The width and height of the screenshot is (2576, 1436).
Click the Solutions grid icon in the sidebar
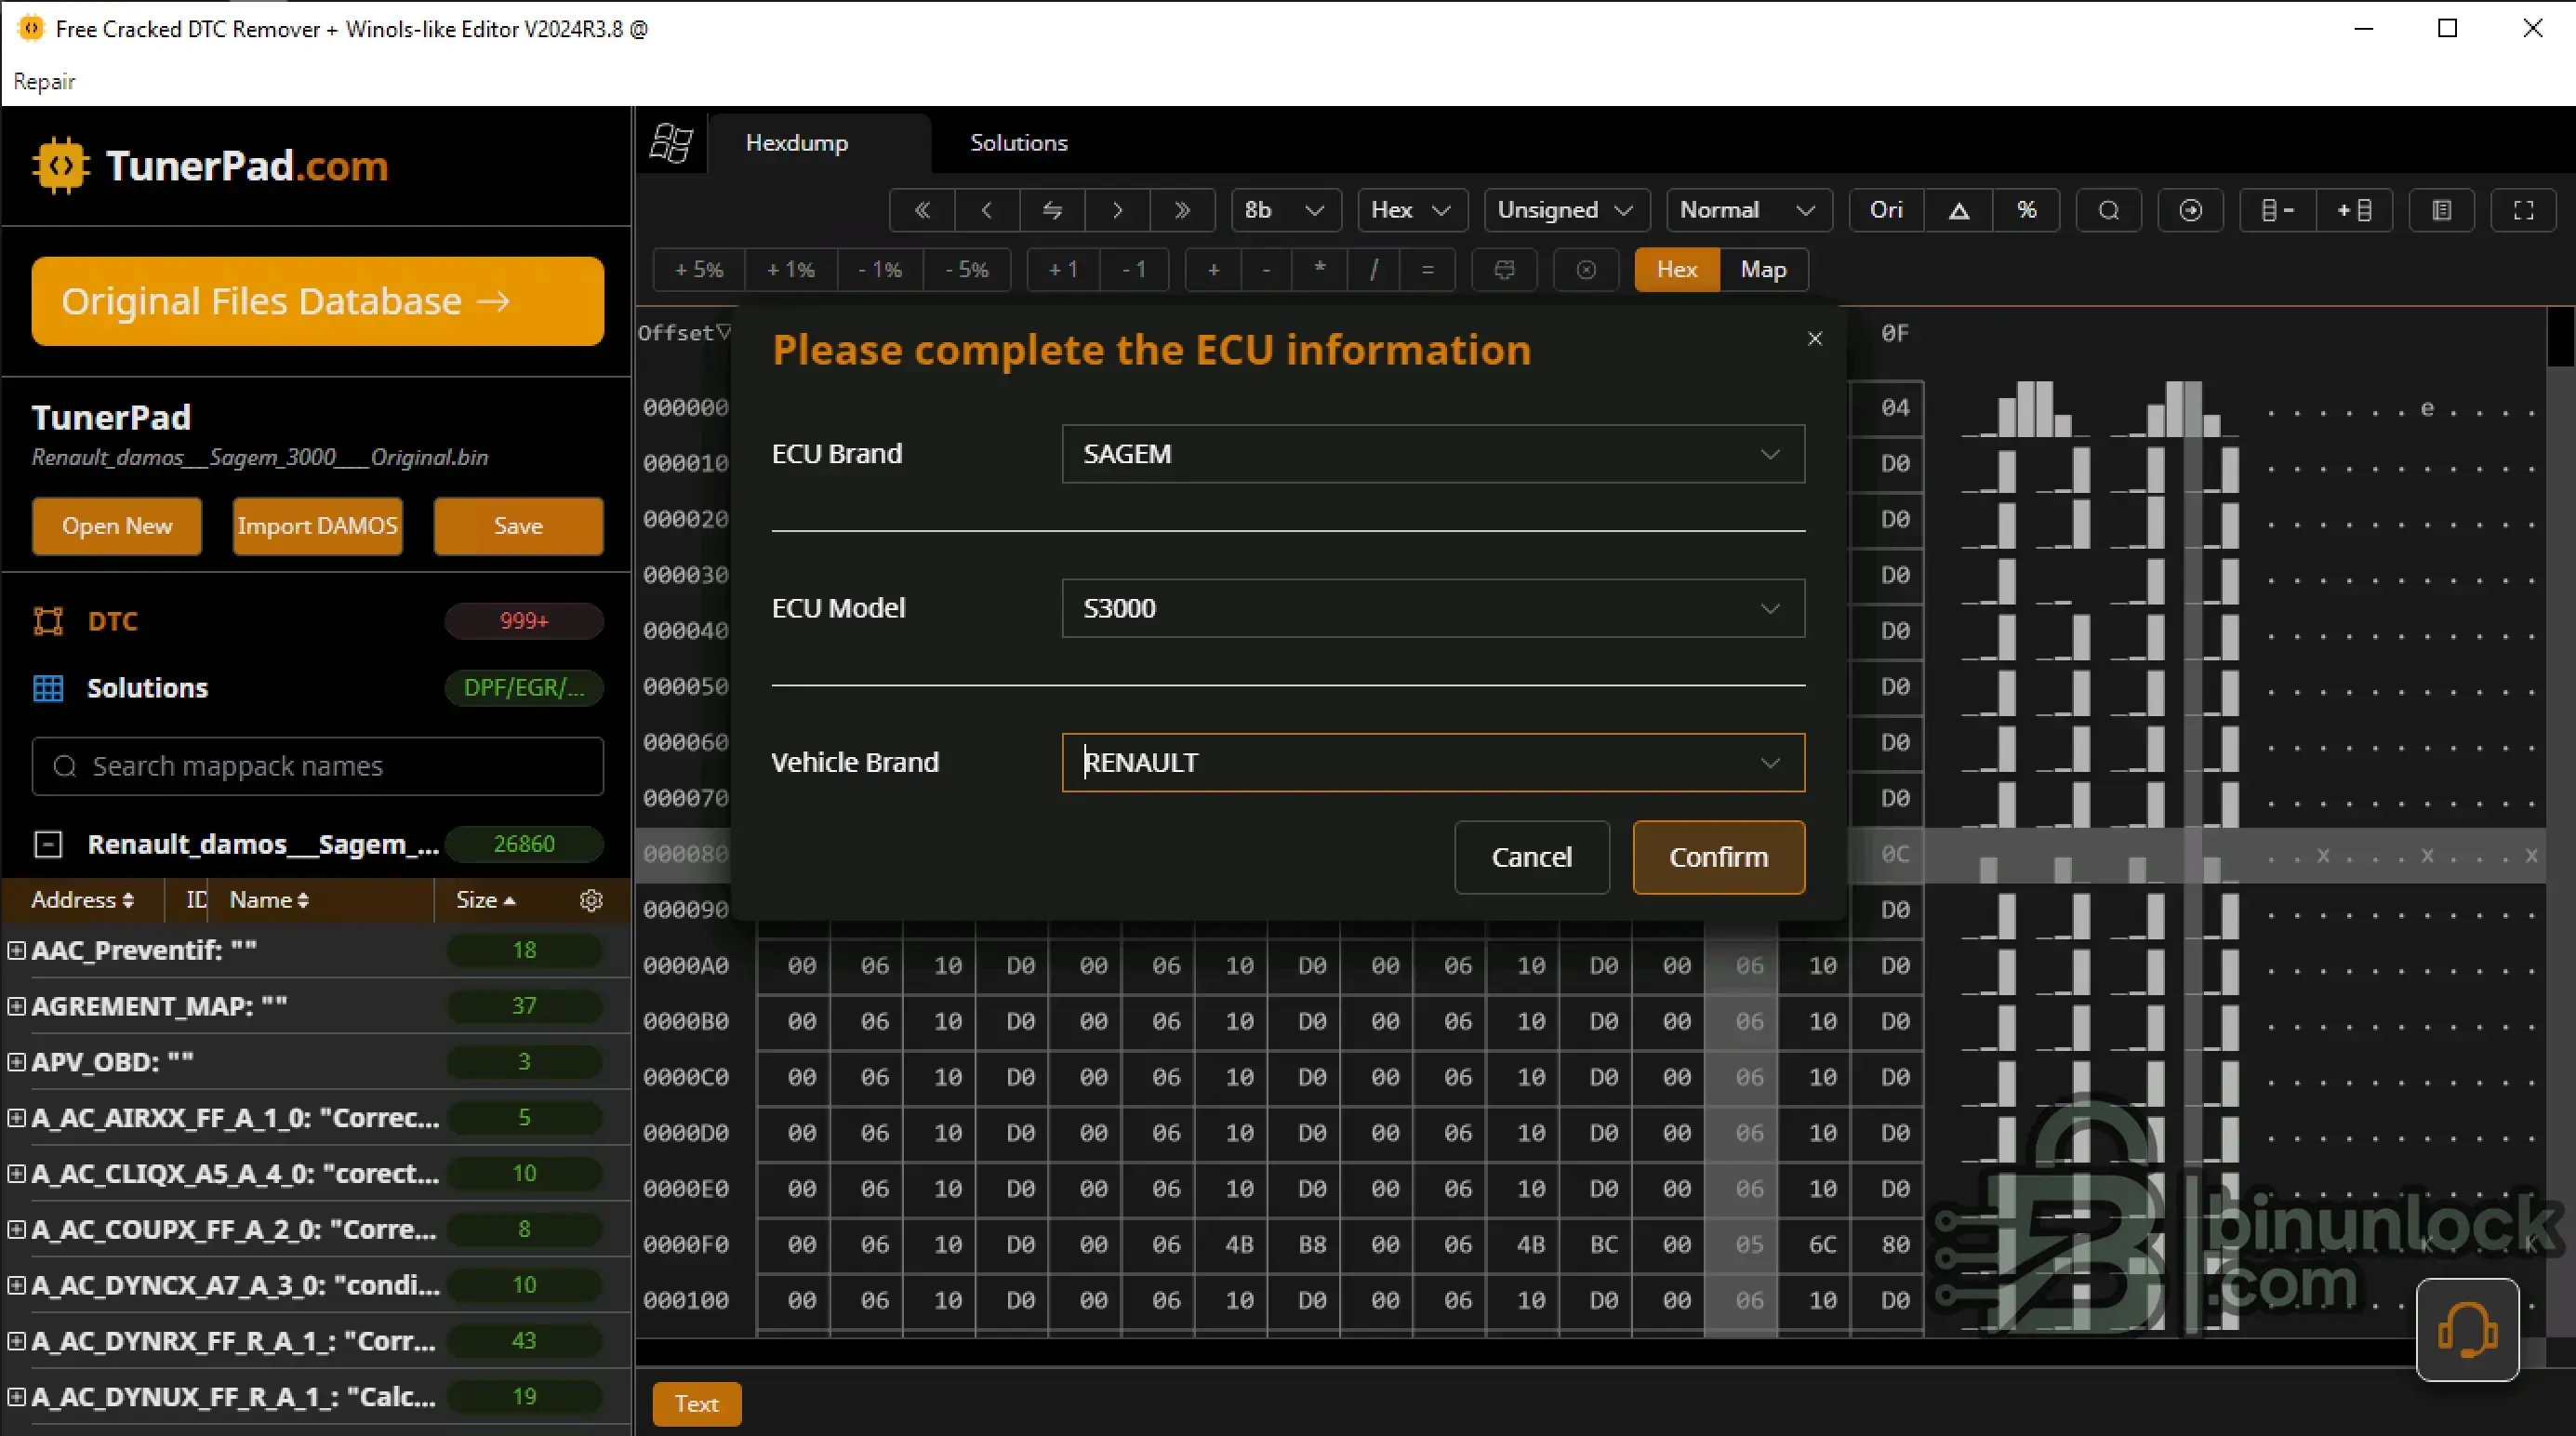coord(48,688)
